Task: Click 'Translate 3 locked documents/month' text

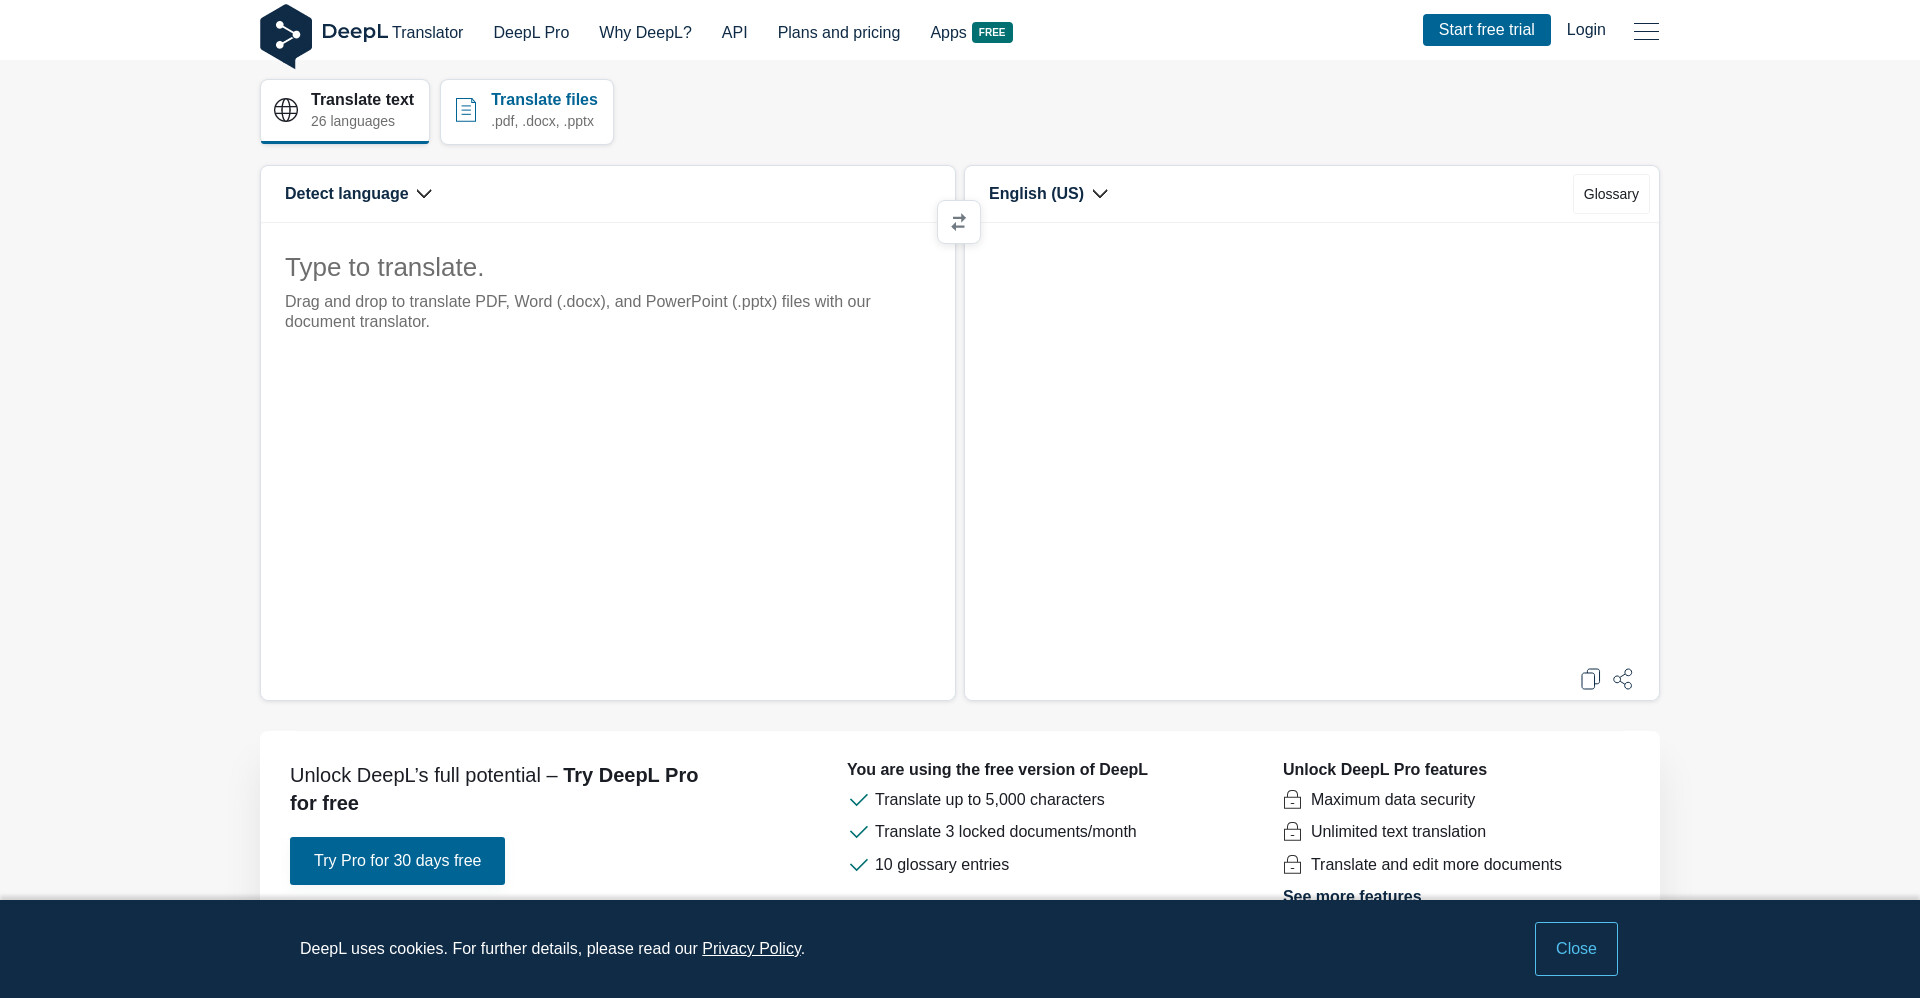Action: (x=1005, y=832)
